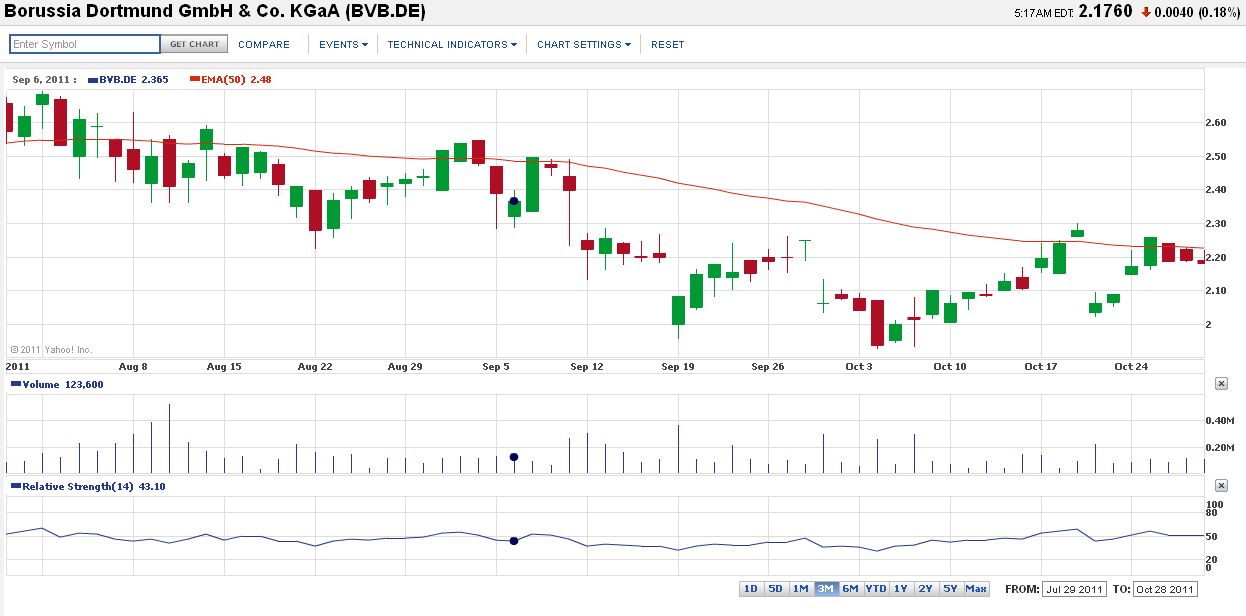The width and height of the screenshot is (1246, 616).
Task: Select the Max time range
Action: 976,589
